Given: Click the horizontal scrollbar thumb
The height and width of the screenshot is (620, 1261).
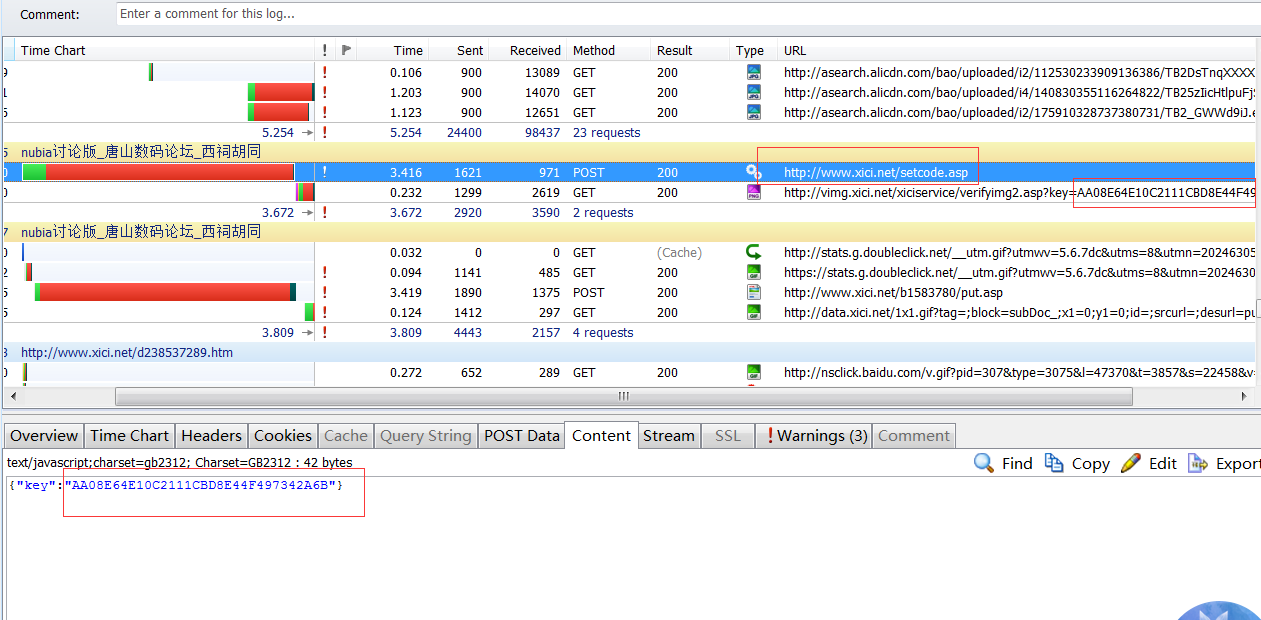Looking at the screenshot, I should (623, 396).
